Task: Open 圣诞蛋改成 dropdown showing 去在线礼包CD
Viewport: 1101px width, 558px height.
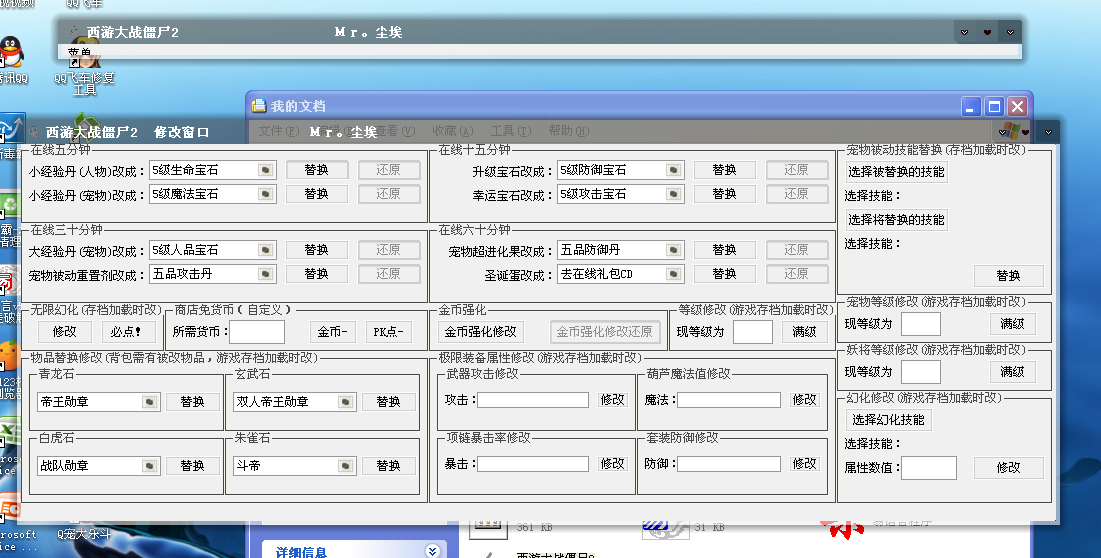Action: point(673,274)
